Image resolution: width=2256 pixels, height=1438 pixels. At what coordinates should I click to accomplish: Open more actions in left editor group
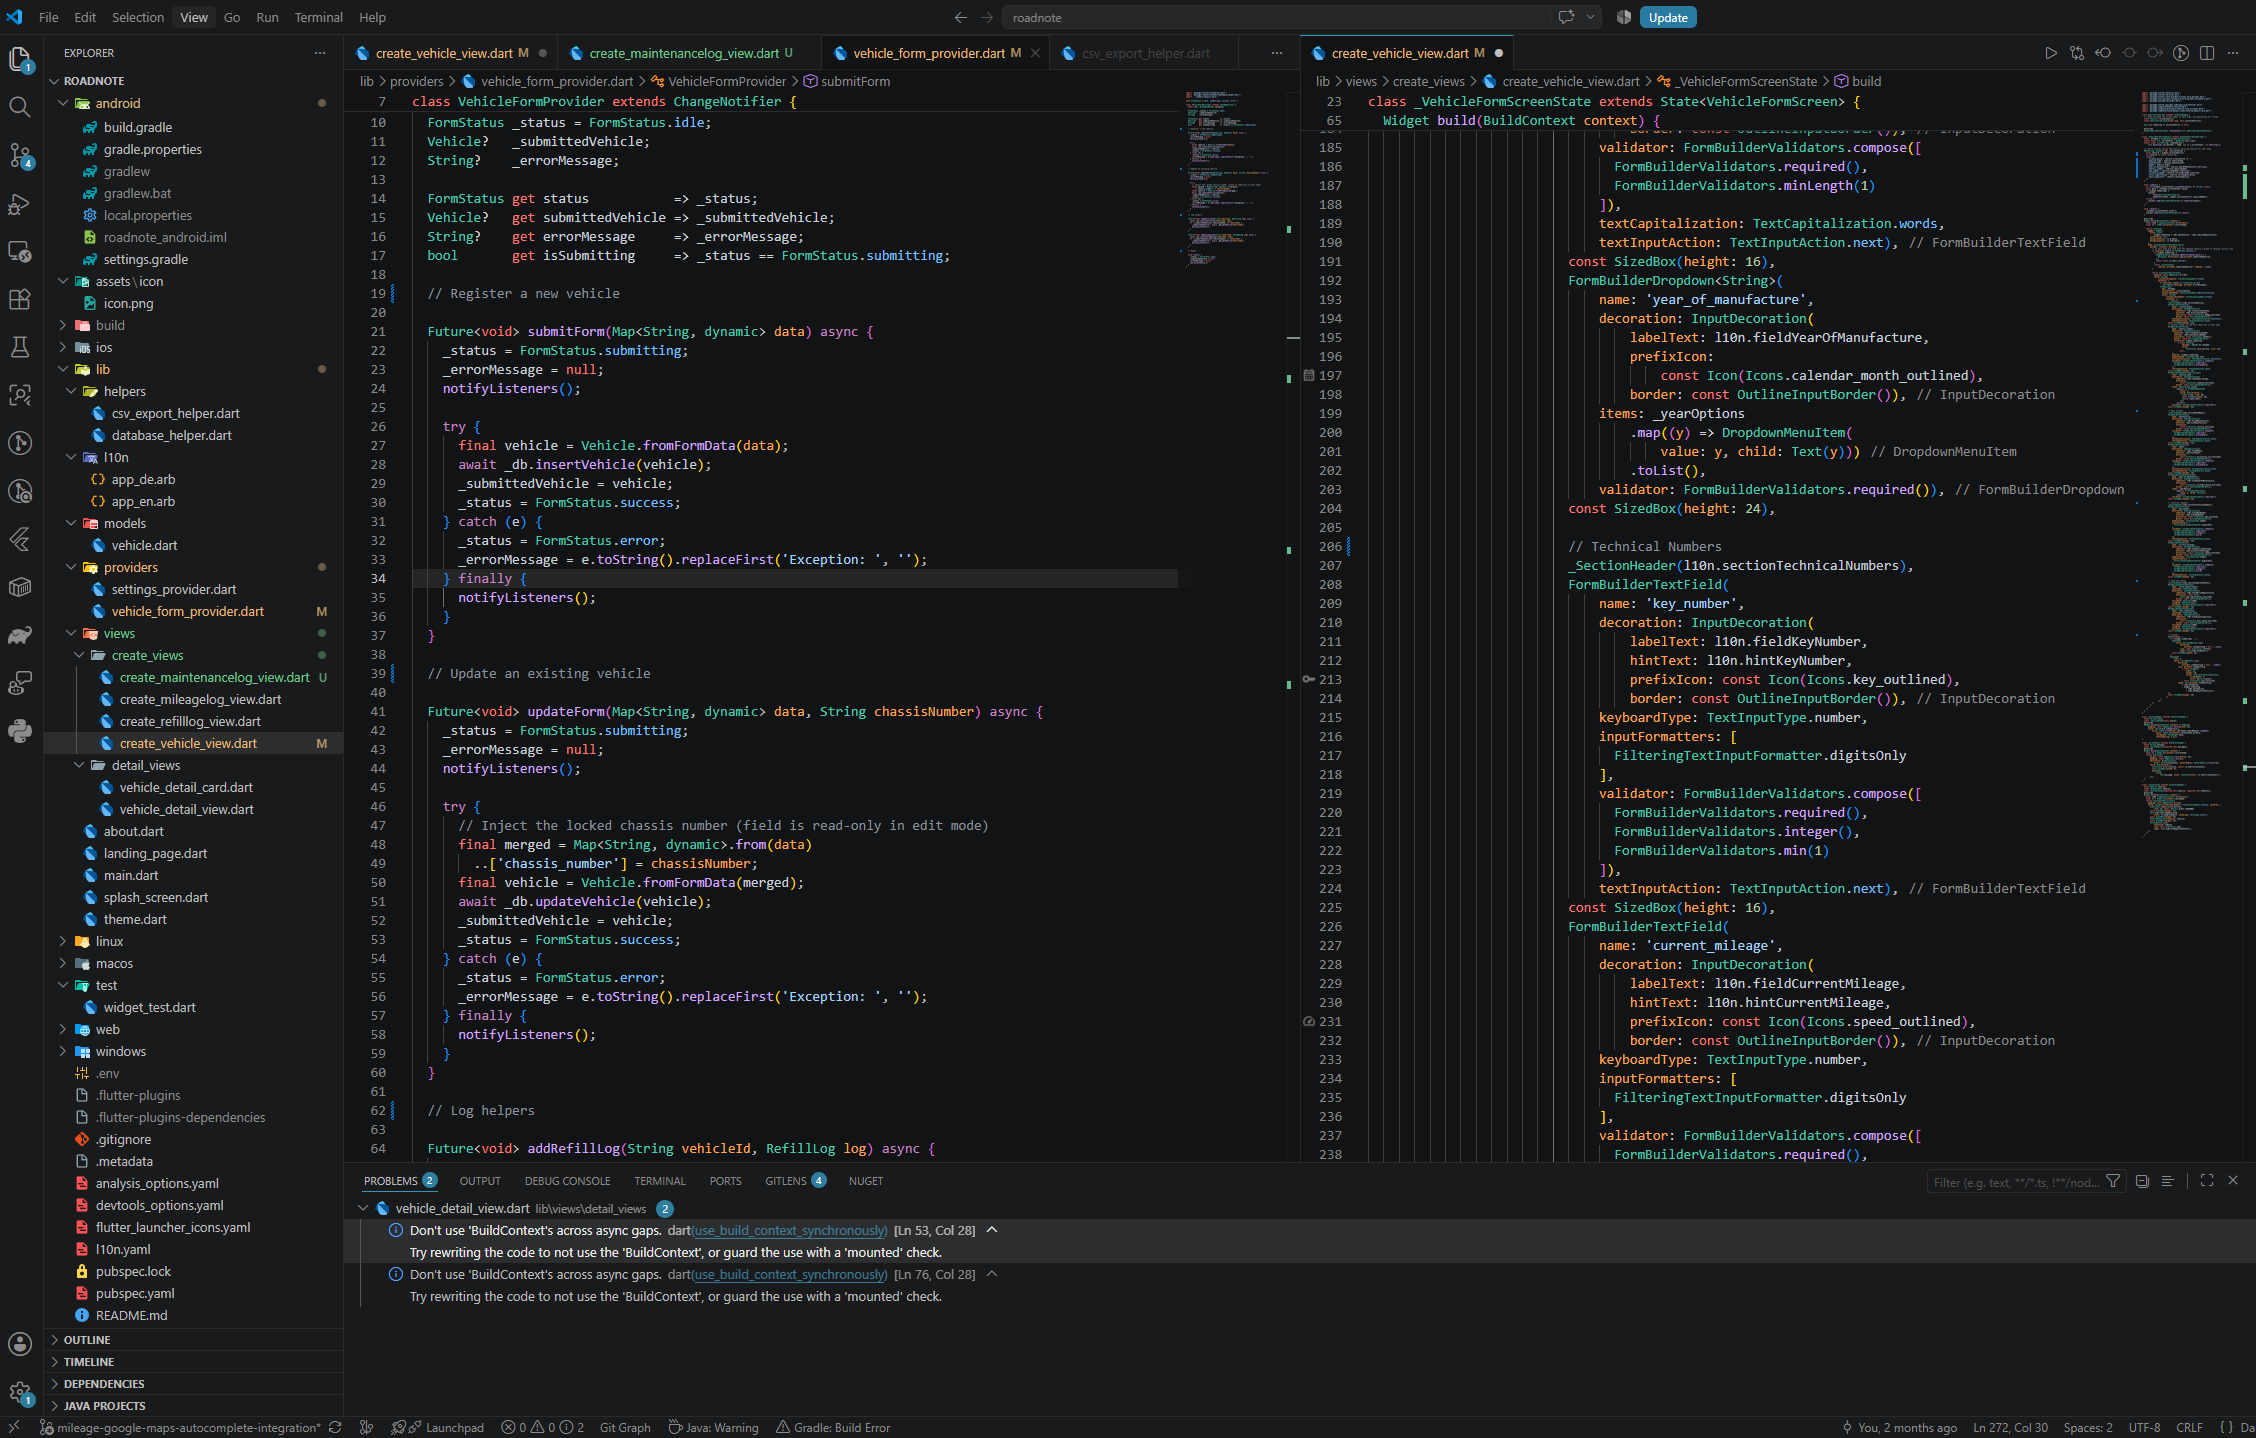[1277, 53]
